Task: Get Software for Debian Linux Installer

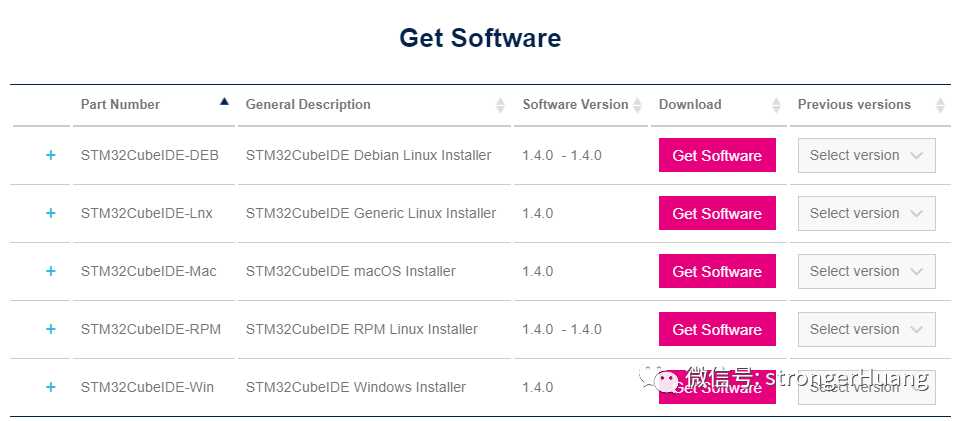Action: 717,155
